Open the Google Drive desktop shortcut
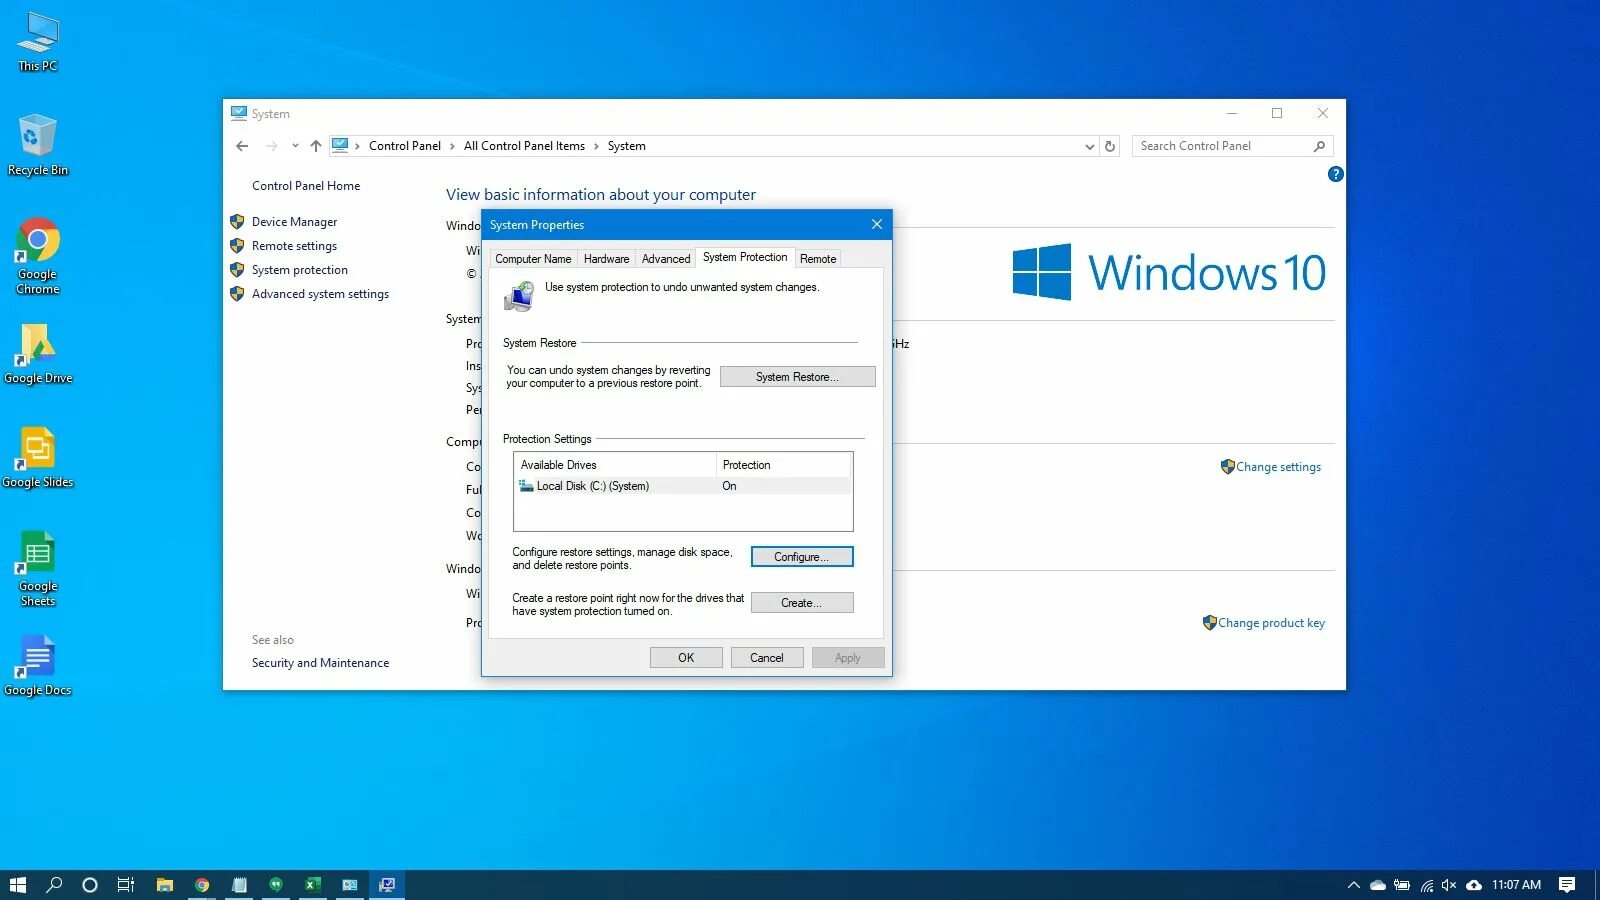The width and height of the screenshot is (1600, 900). coord(38,354)
